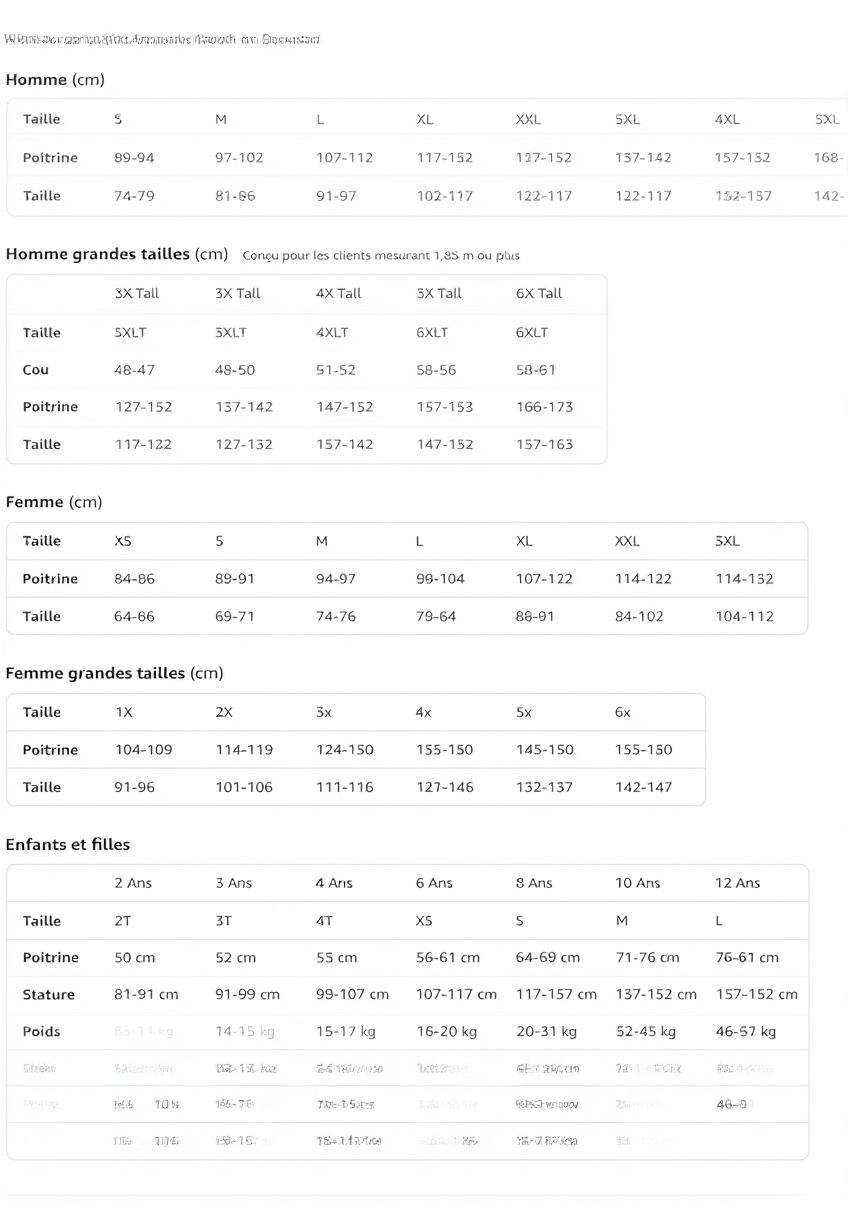Click the "2 Ans" column header

pos(133,884)
